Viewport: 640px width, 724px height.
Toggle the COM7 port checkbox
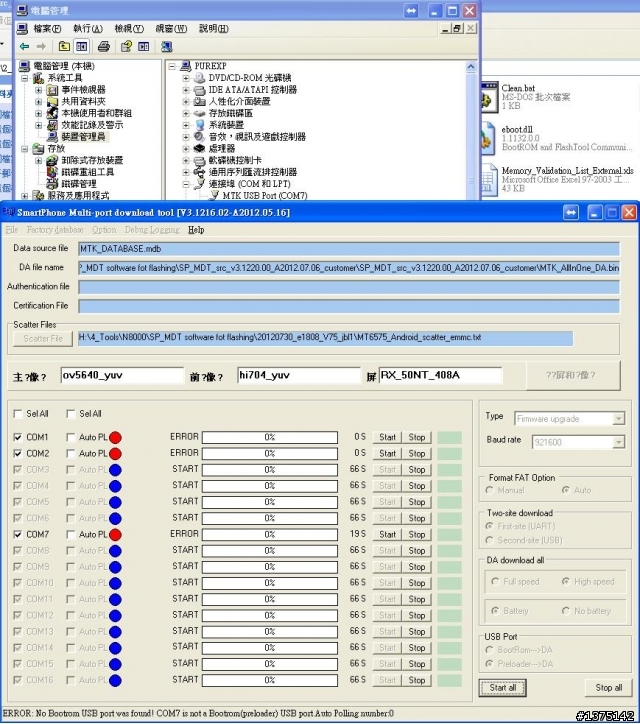(x=18, y=534)
